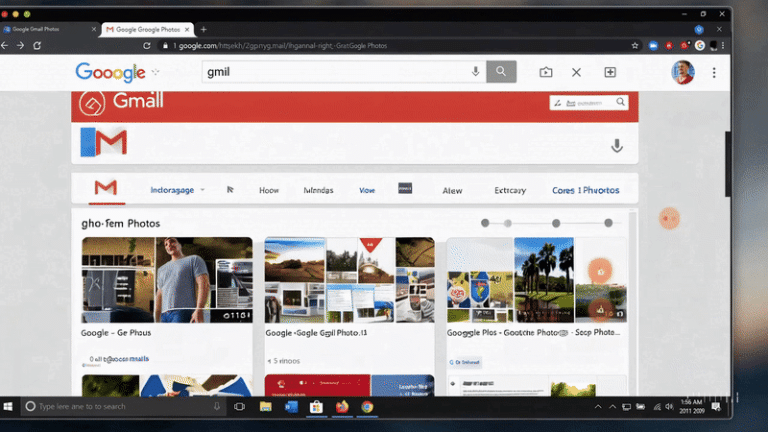Open the Google - Ge Phous result title
The height and width of the screenshot is (432, 768).
tap(116, 333)
